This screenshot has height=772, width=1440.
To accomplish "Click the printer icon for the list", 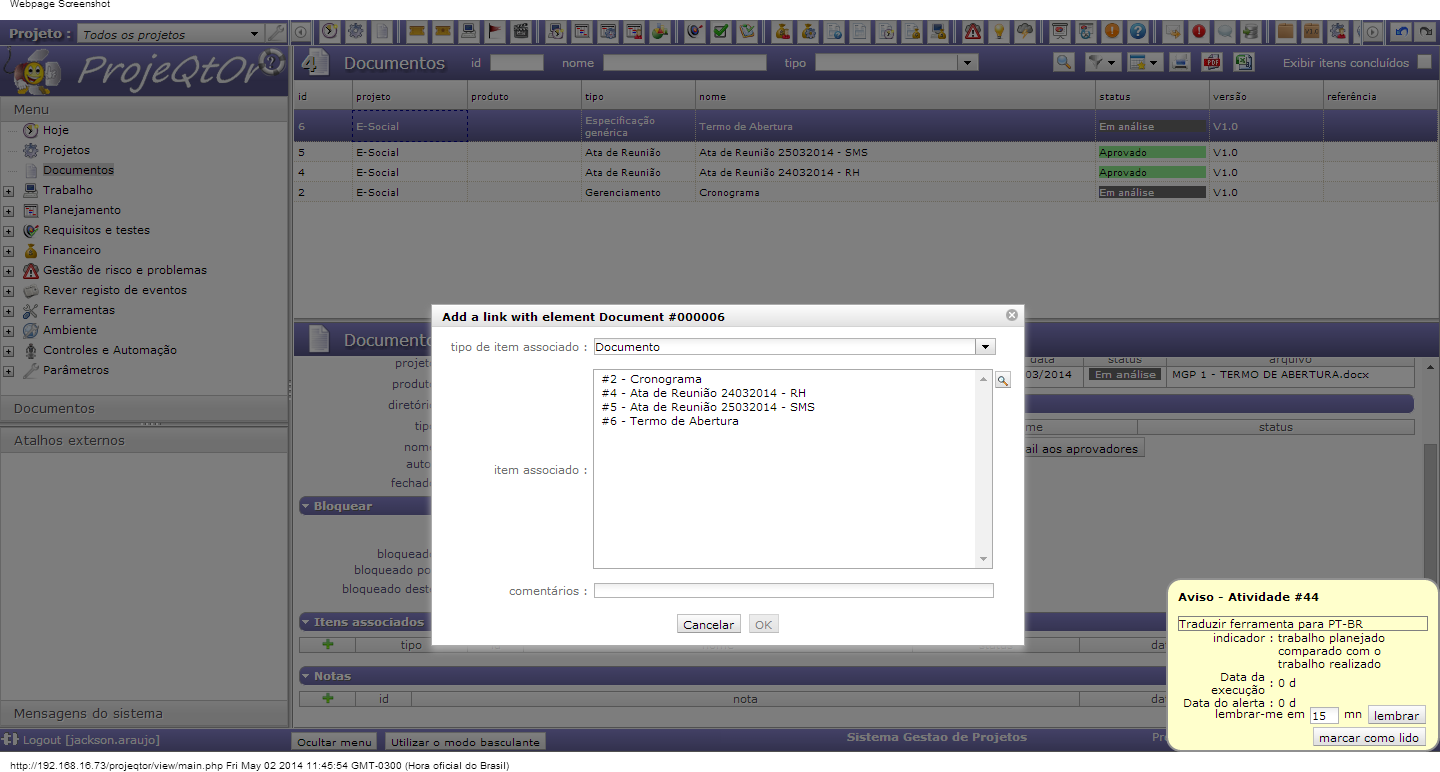I will (x=1180, y=62).
